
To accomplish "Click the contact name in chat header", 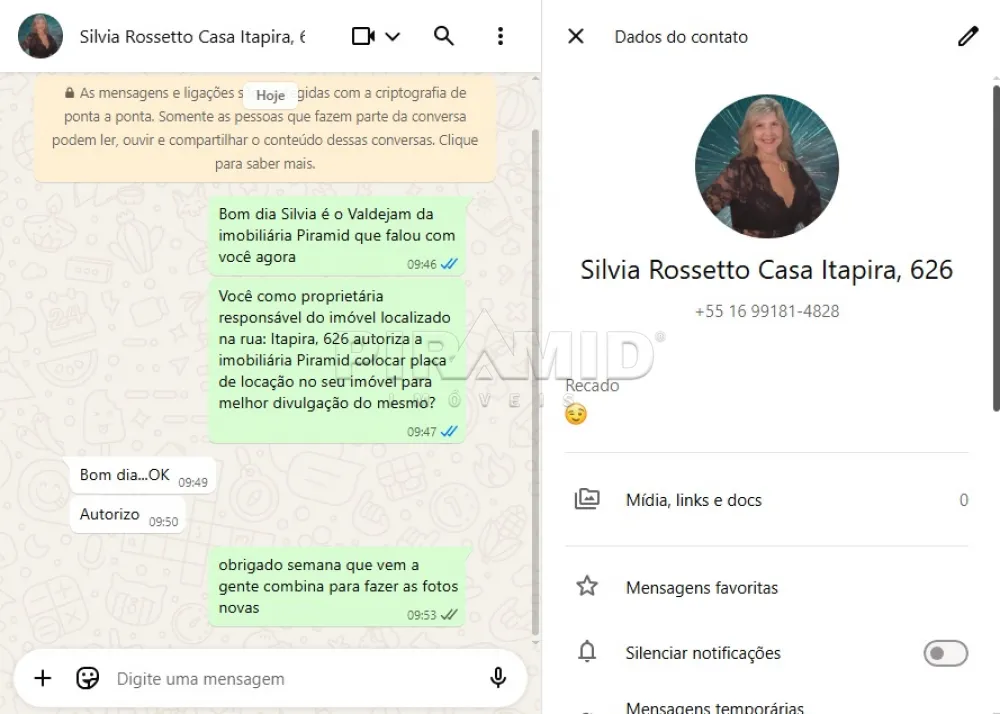I will tap(192, 37).
